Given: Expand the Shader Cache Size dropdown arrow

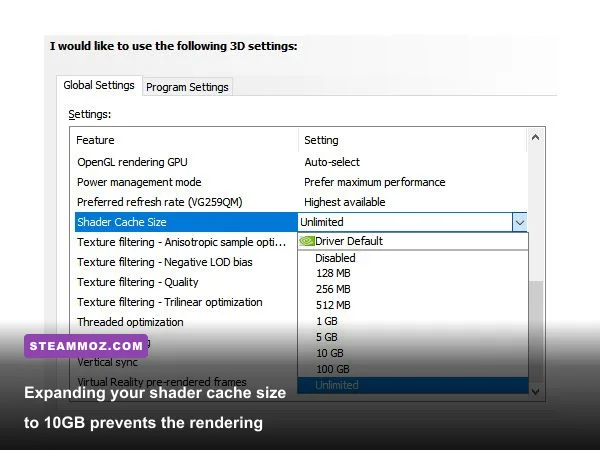Looking at the screenshot, I should pyautogui.click(x=520, y=222).
